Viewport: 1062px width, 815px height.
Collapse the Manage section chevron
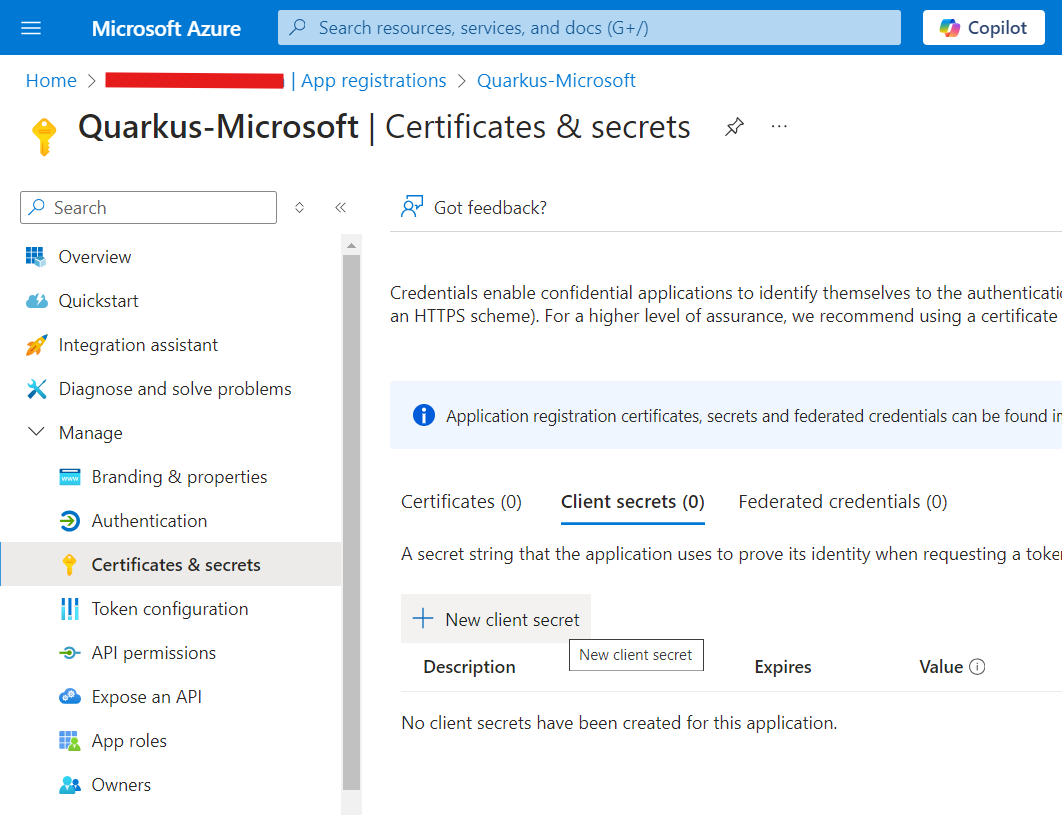coord(37,432)
